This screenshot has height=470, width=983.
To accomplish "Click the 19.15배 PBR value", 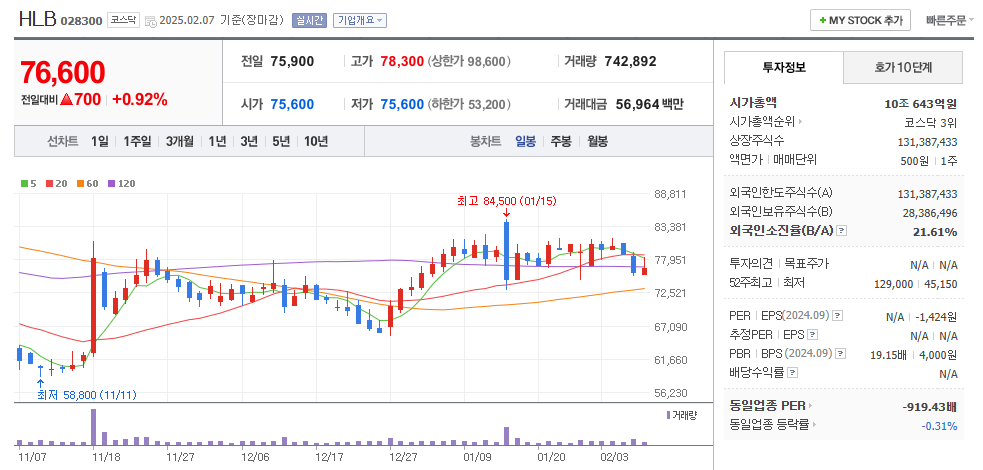I will (889, 355).
